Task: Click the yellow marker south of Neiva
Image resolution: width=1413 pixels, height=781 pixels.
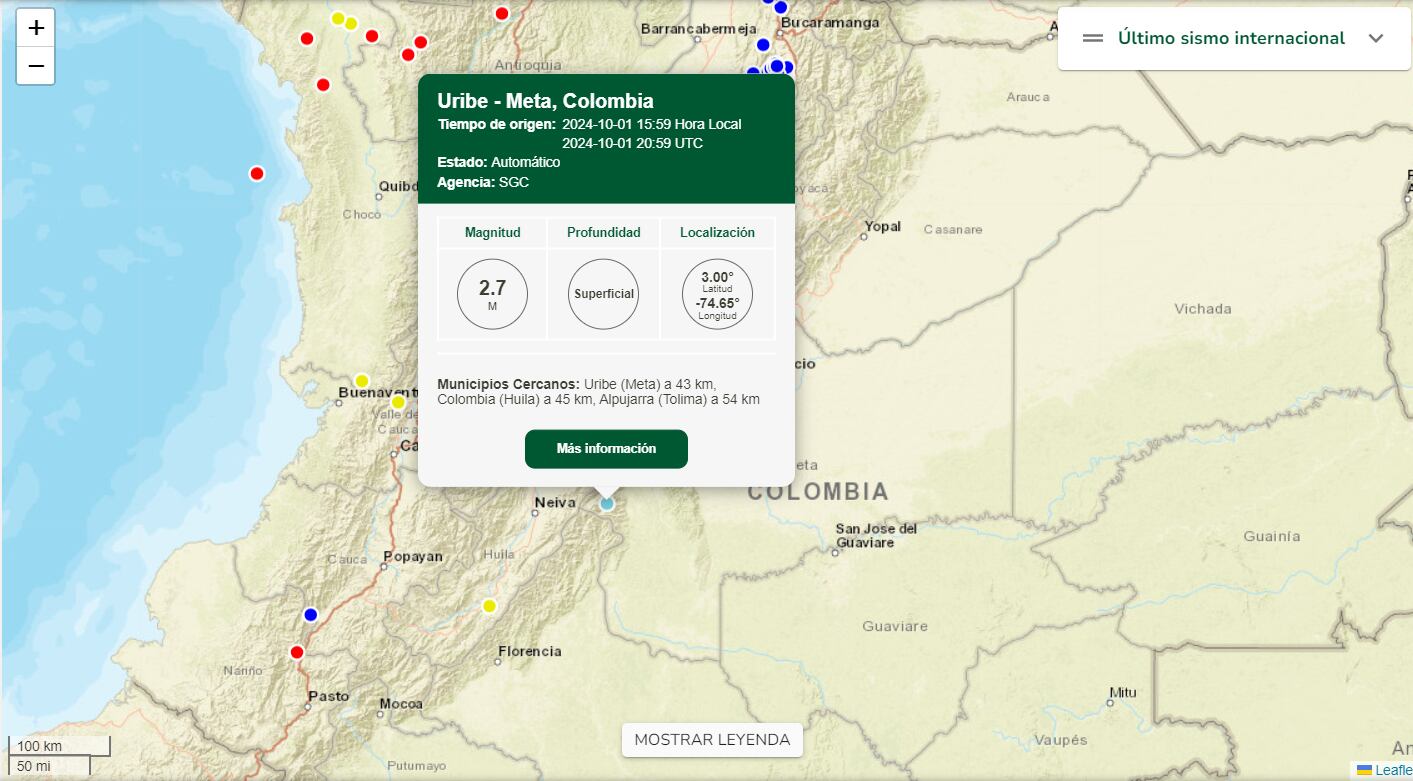Action: tap(489, 605)
